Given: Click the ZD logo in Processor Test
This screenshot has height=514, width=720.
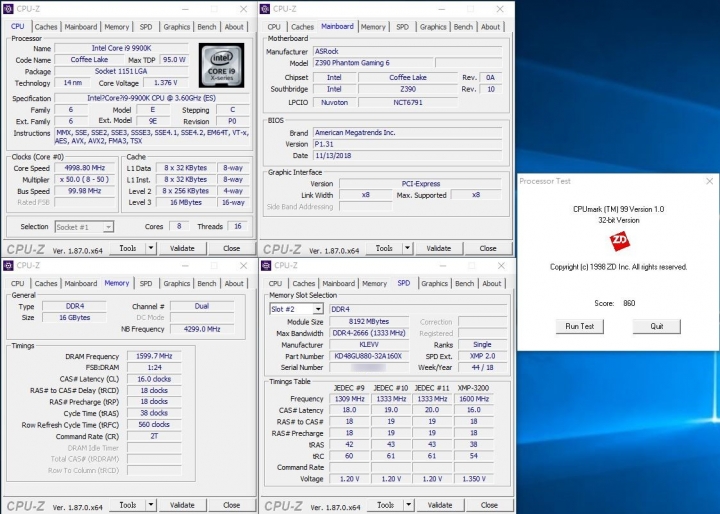Looking at the screenshot, I should click(x=619, y=241).
